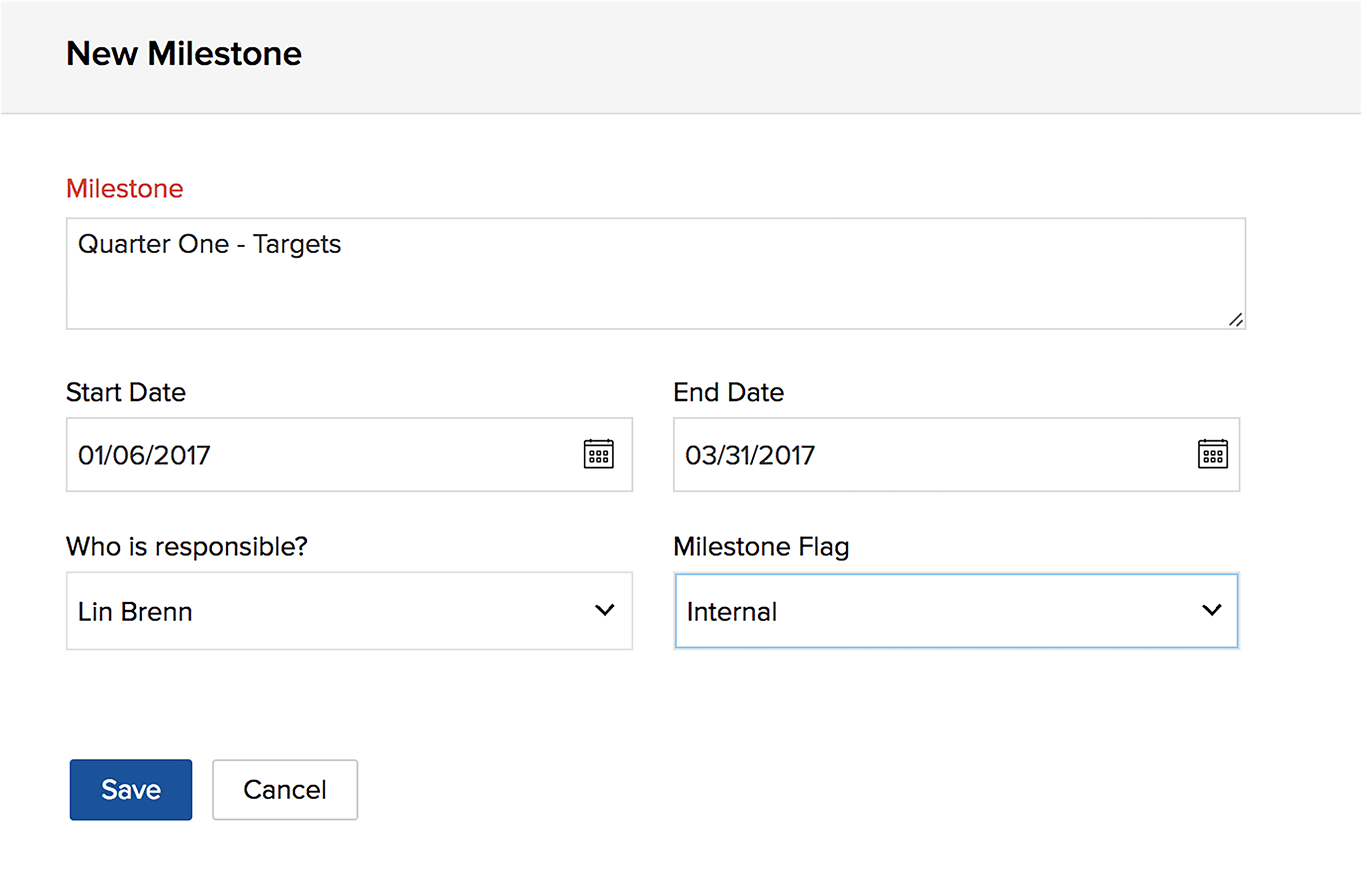Click the Start Date field 01/06/2017
Screen dimensions: 1362x876
point(349,455)
